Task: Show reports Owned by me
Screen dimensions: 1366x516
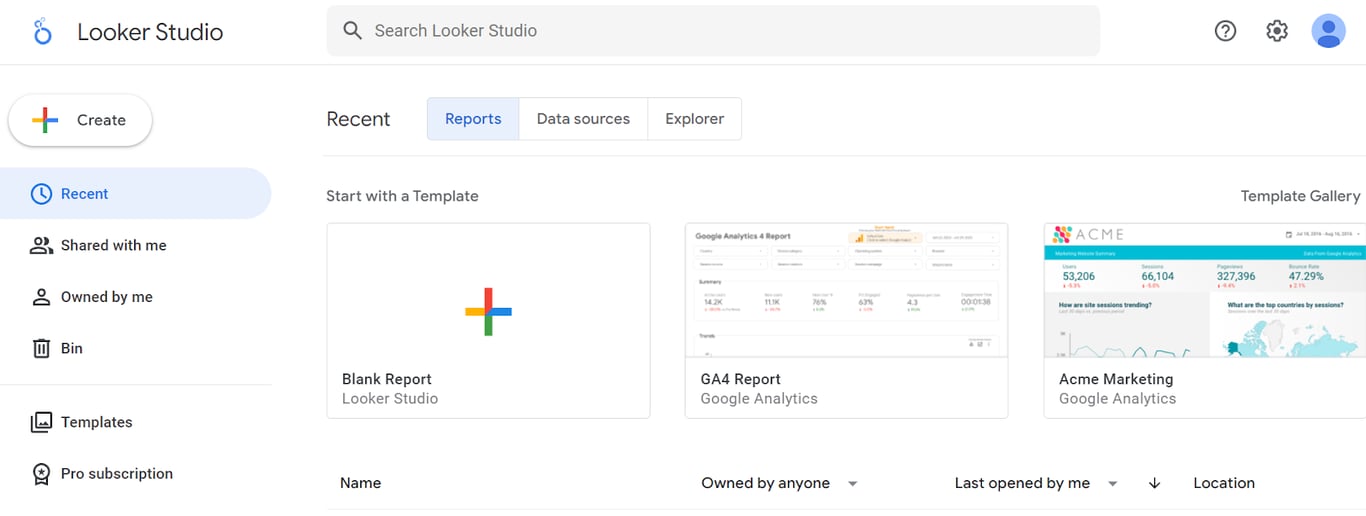Action: click(x=135, y=297)
